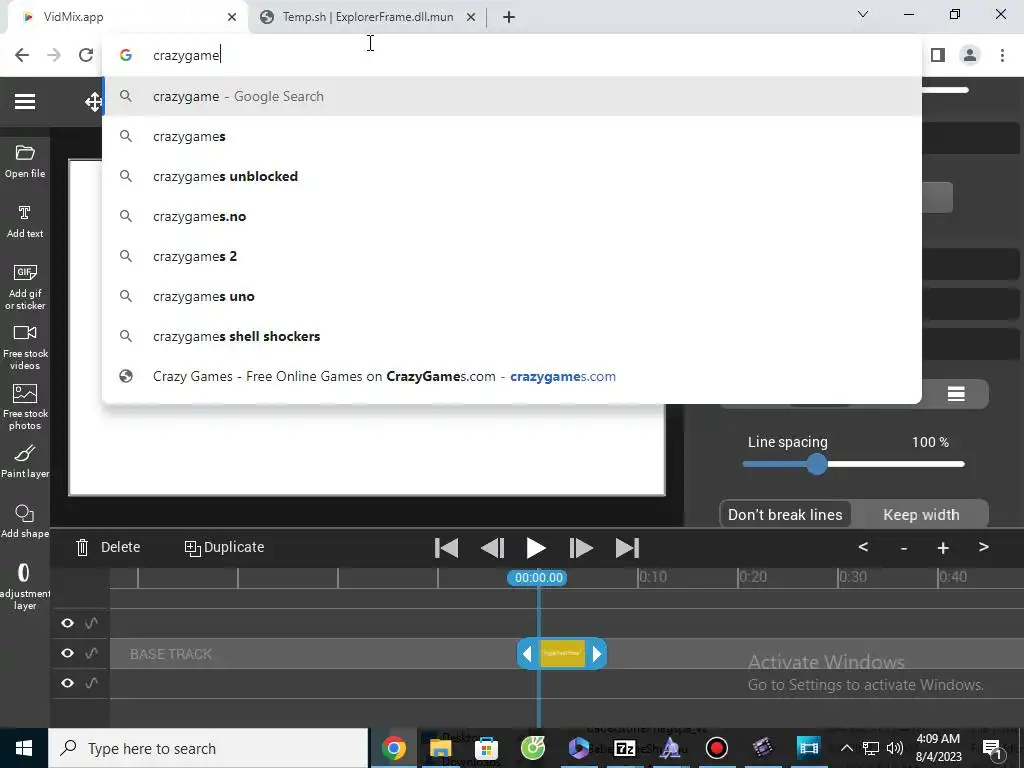Image resolution: width=1024 pixels, height=768 pixels.
Task: Close the Temp.sh tab
Action: click(471, 17)
